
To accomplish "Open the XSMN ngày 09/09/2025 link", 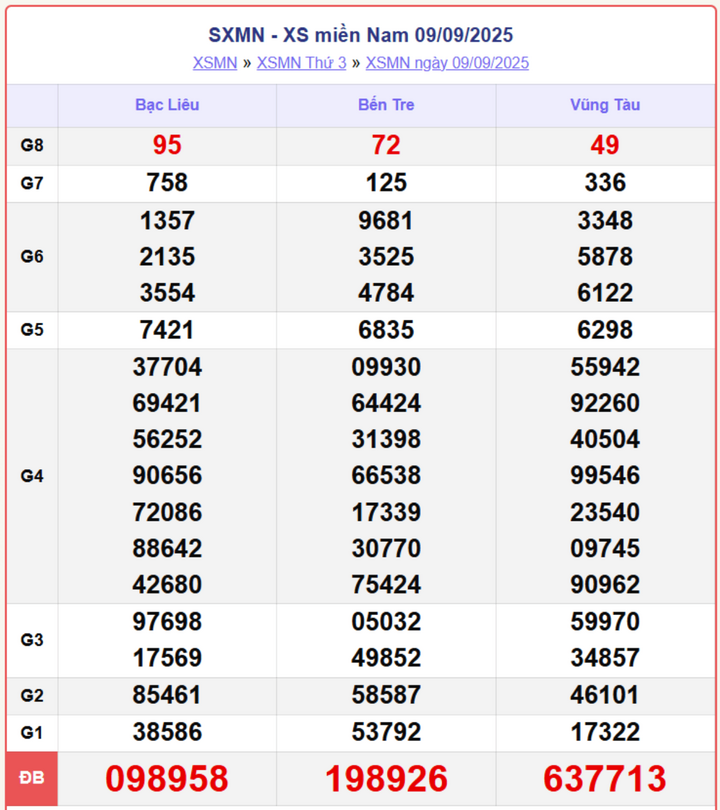I will tap(447, 63).
